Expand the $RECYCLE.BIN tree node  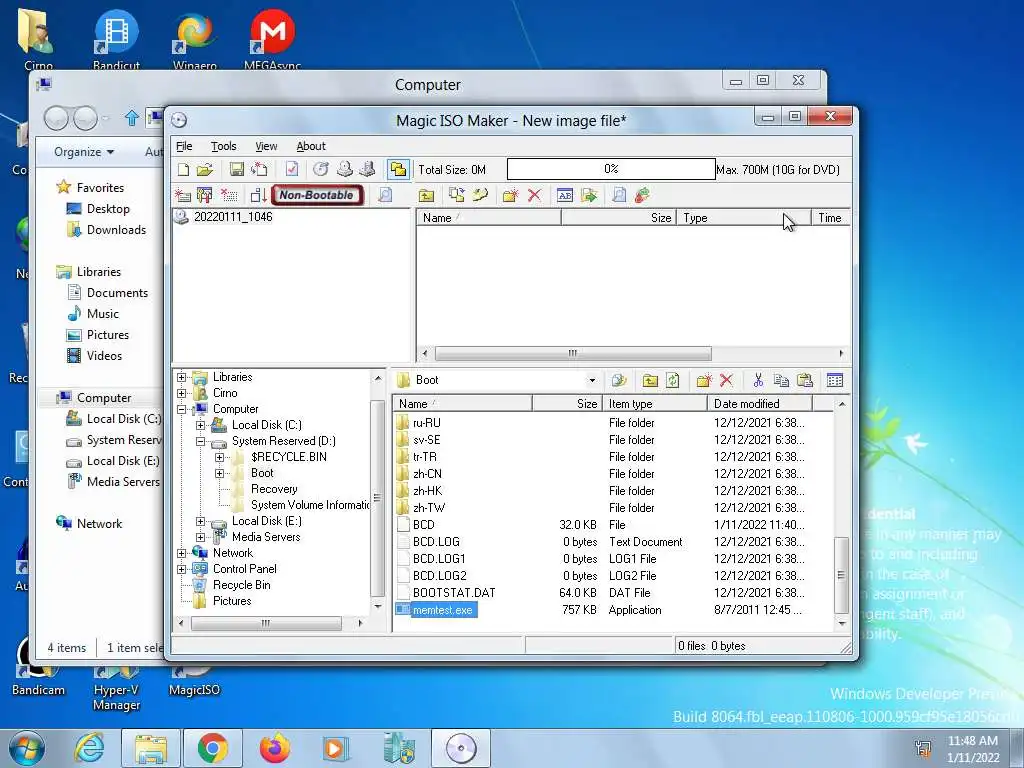point(219,457)
